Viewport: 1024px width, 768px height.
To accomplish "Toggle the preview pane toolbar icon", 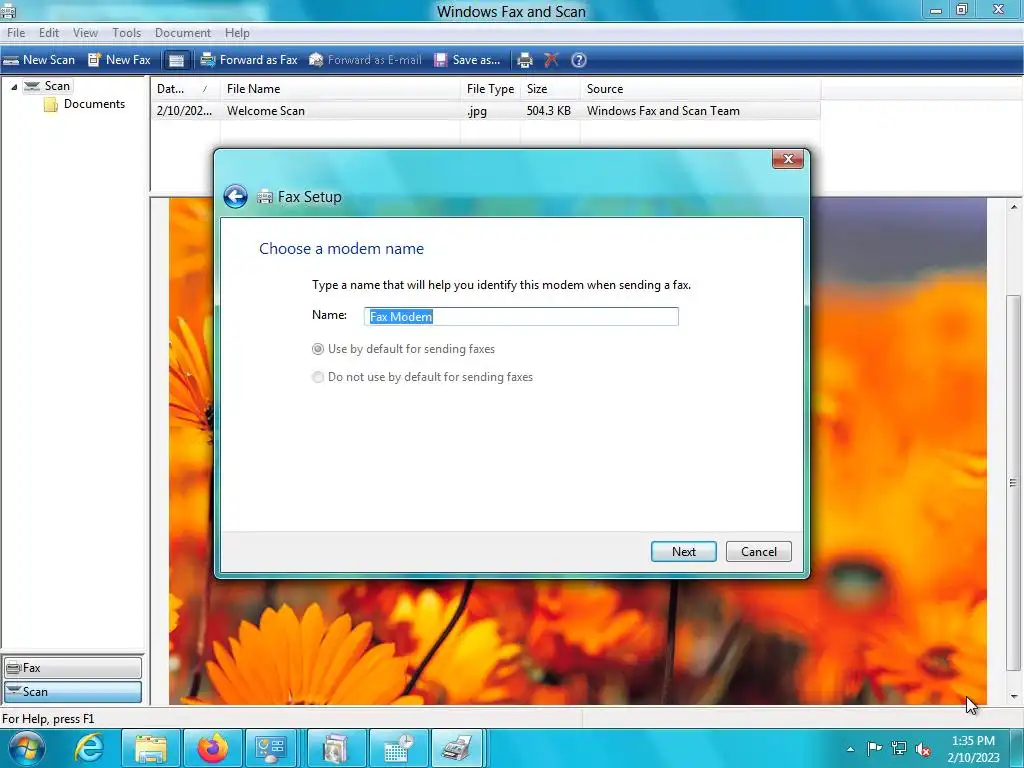I will tap(176, 60).
